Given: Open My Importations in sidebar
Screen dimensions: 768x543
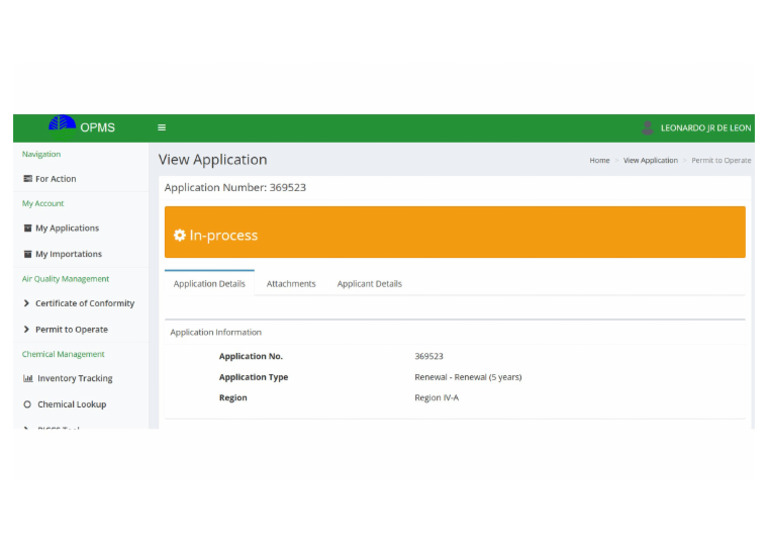Looking at the screenshot, I should coord(81,254).
